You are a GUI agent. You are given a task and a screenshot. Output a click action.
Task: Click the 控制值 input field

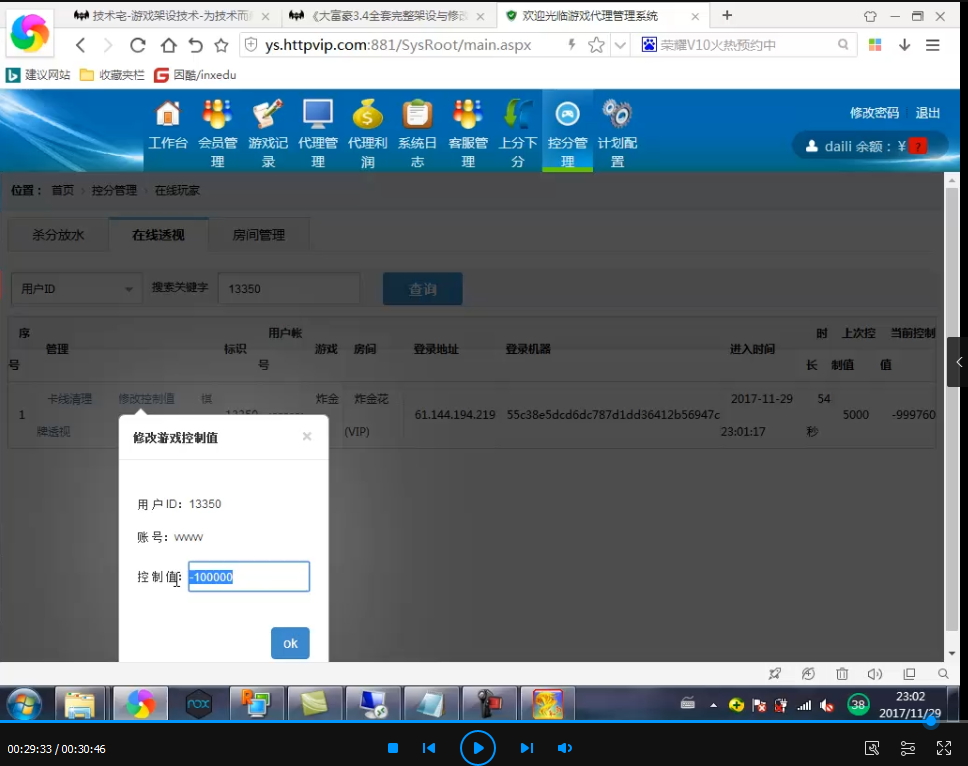tap(249, 577)
